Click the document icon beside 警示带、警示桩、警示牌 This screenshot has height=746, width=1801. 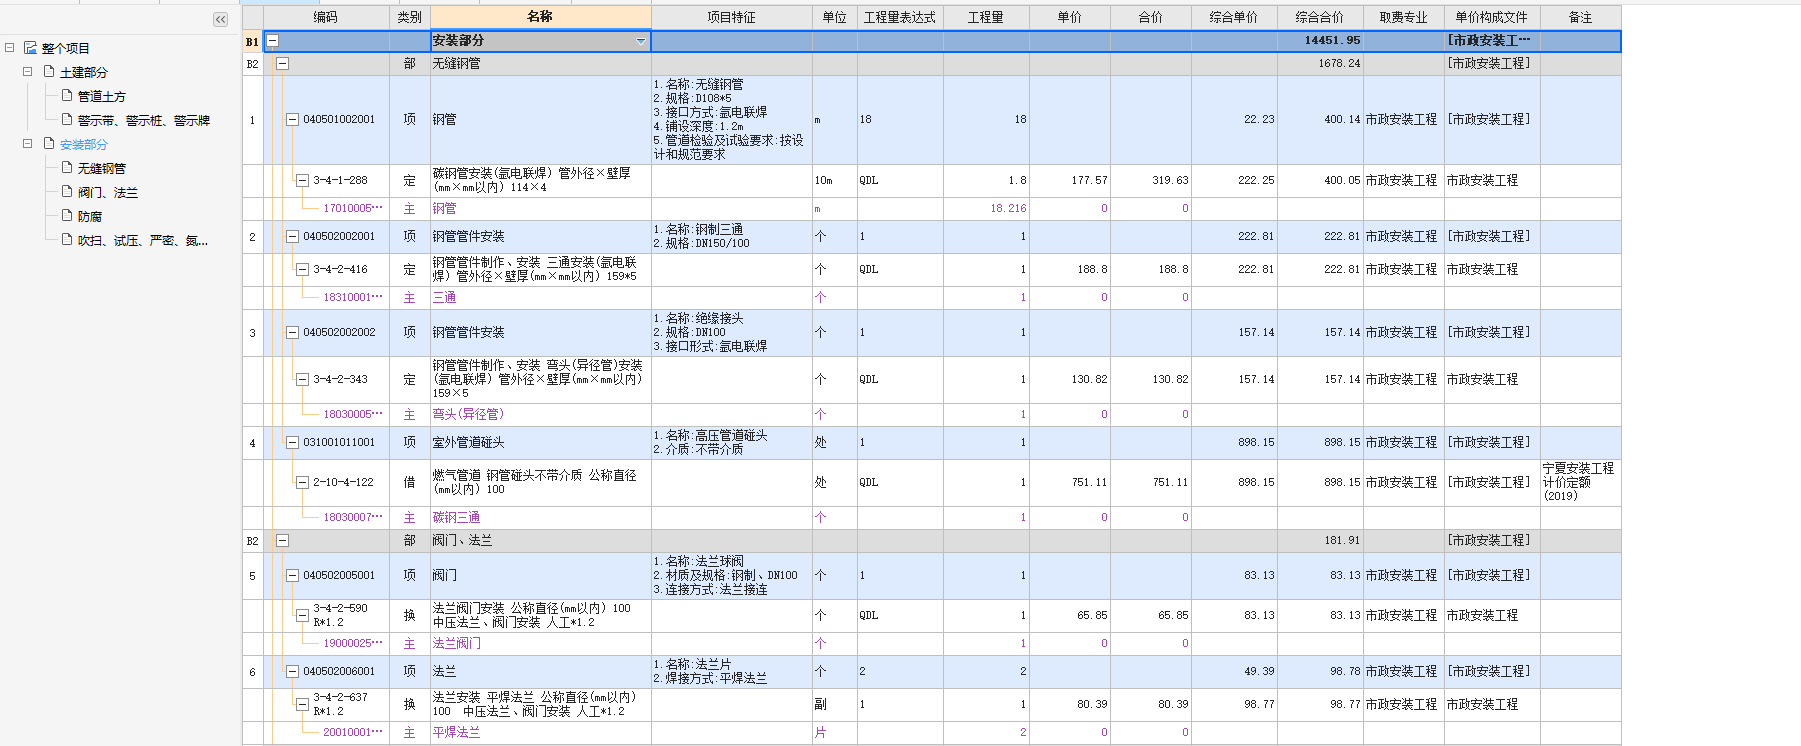coord(67,120)
